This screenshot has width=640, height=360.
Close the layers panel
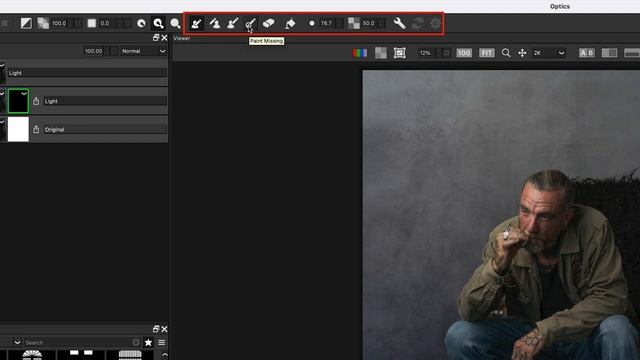164,38
